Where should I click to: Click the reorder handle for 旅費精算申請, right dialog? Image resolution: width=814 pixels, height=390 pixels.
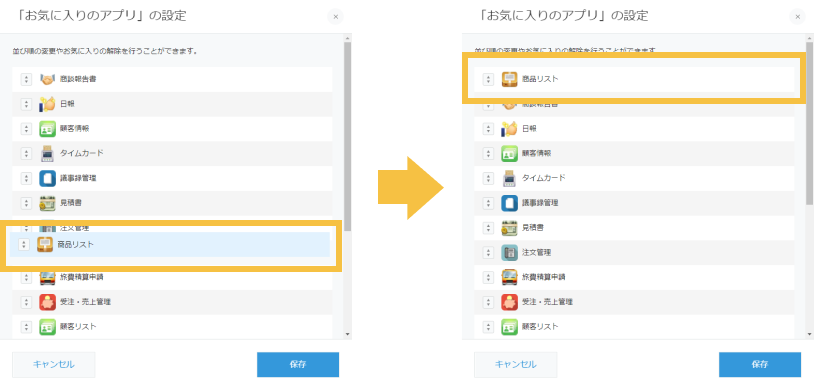point(488,277)
